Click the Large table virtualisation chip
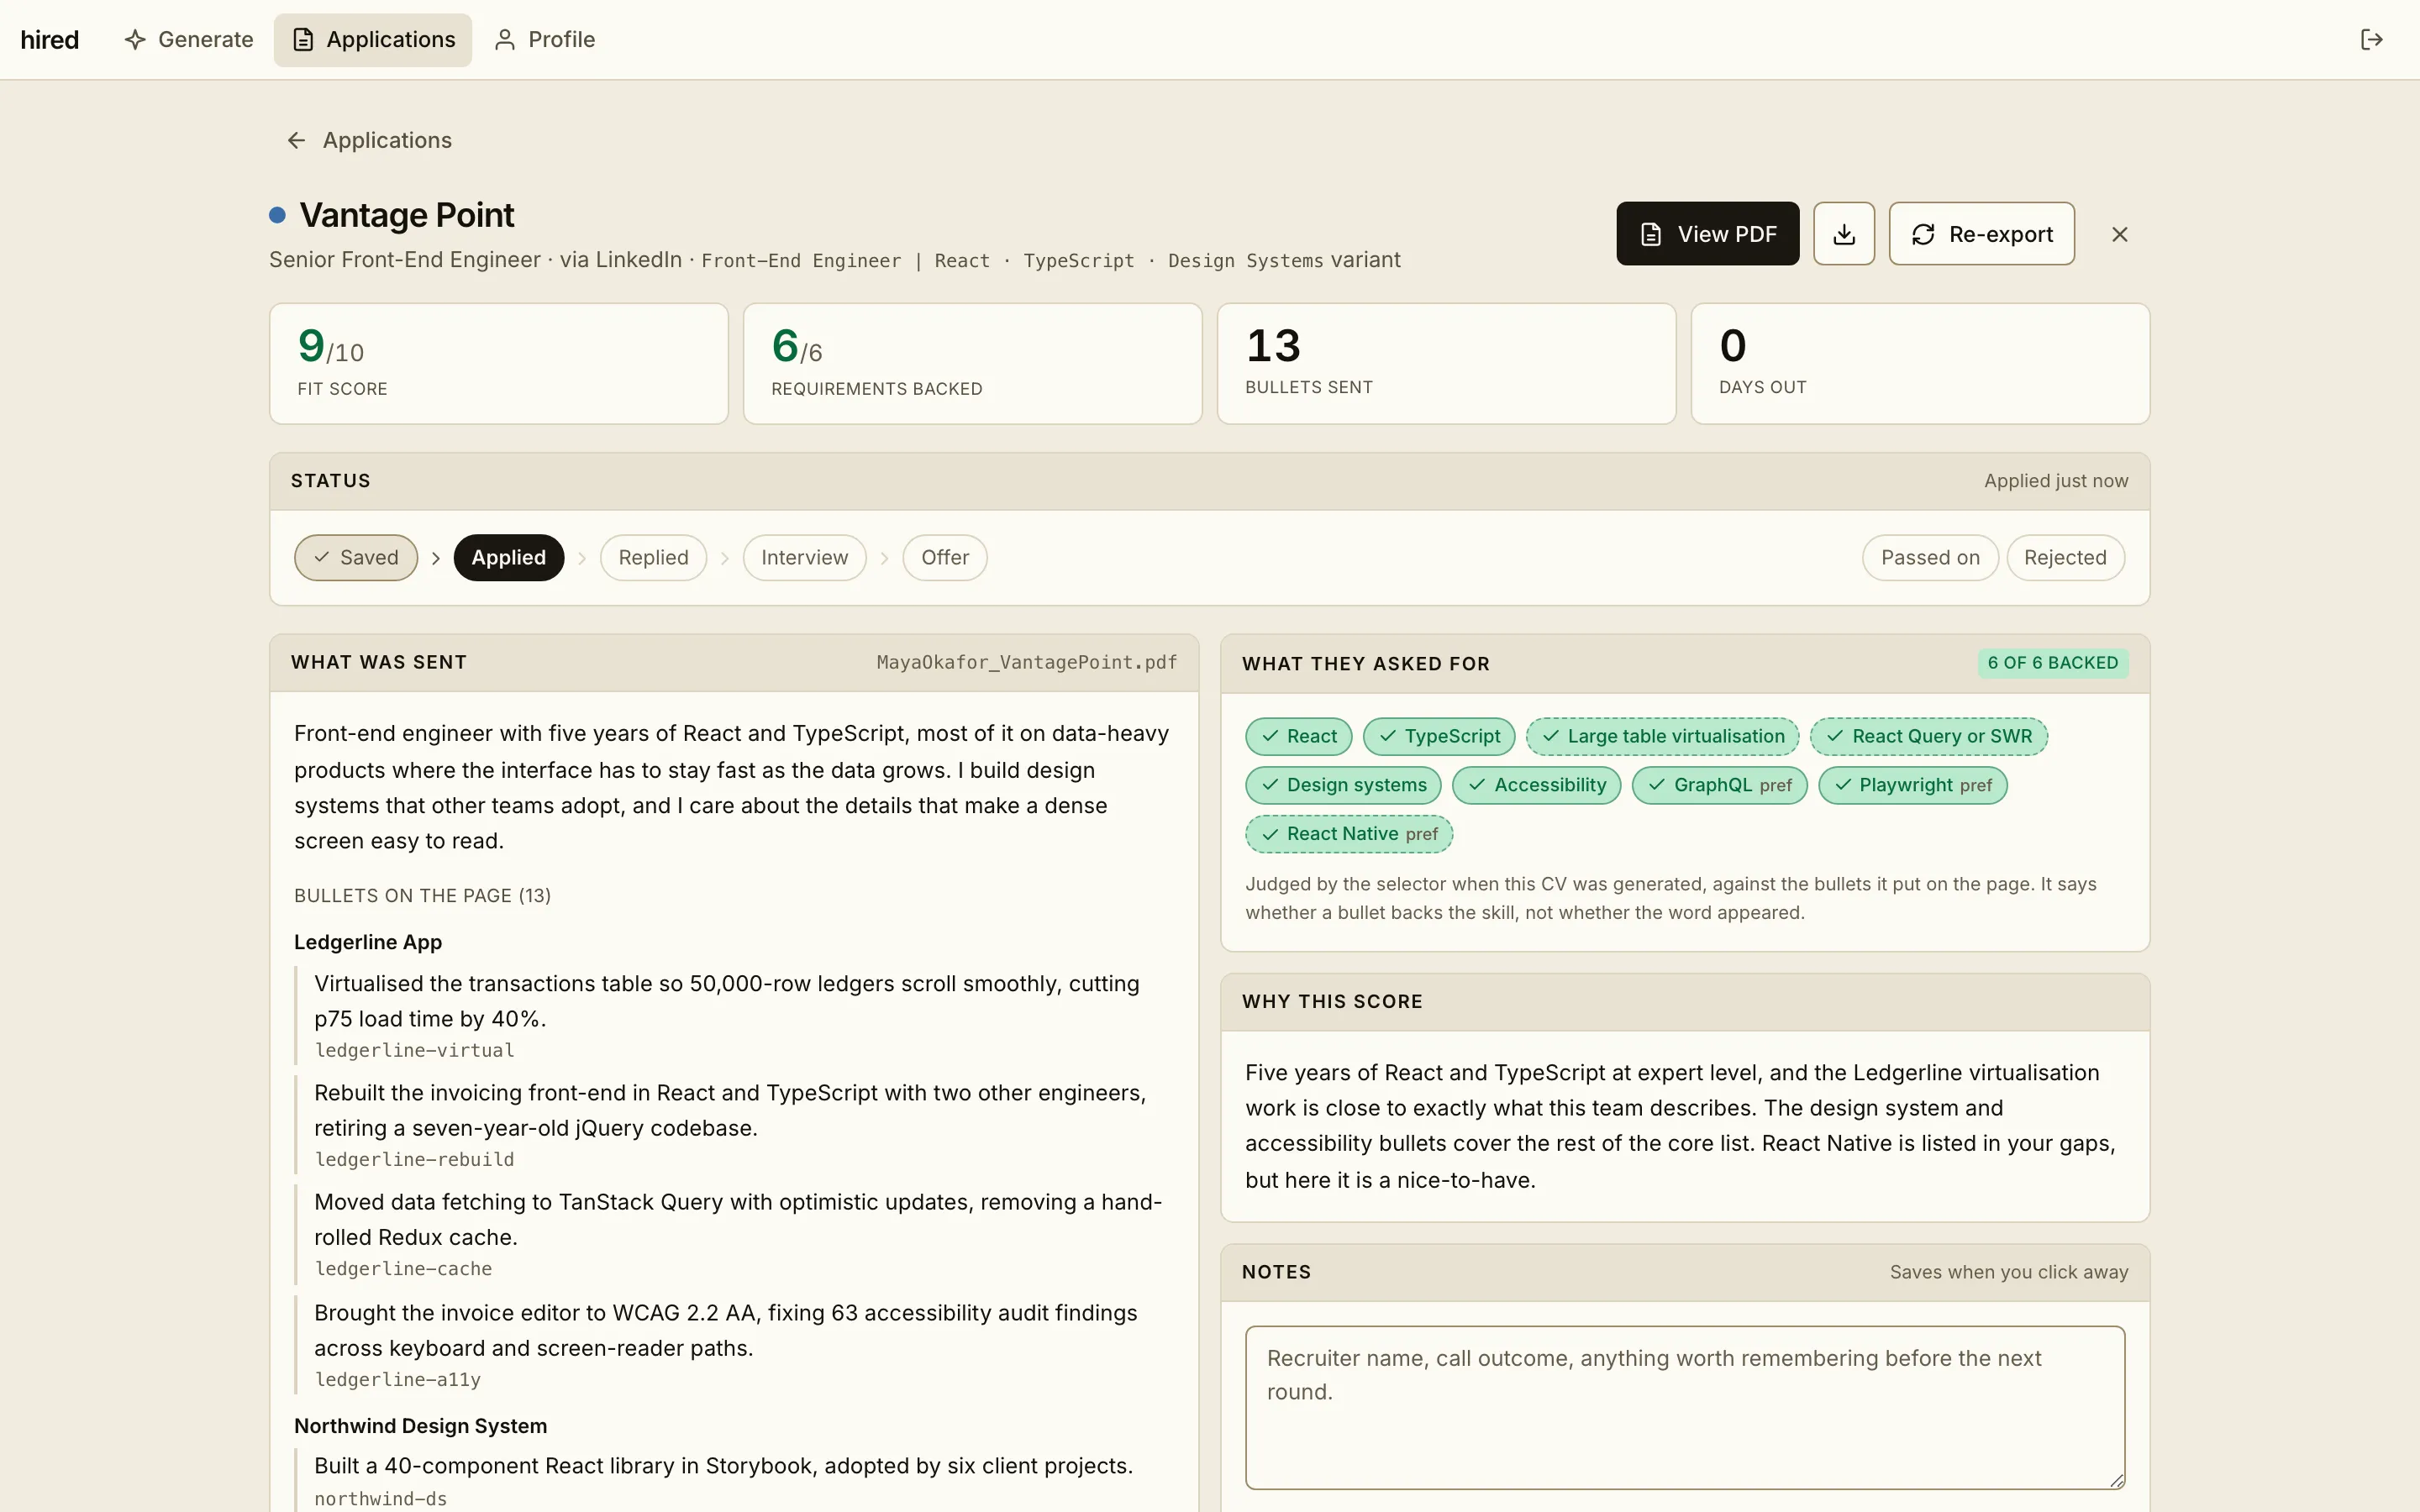The width and height of the screenshot is (2420, 1512). coord(1662,736)
